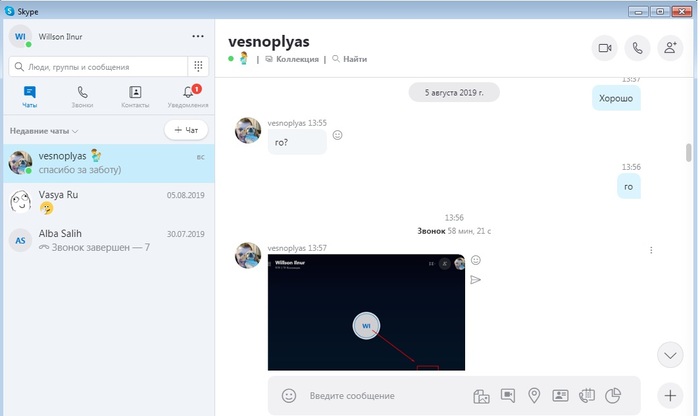Viewport: 700px width, 416px height.
Task: Click the Звонок 58 мин call entry
Action: pos(454,231)
